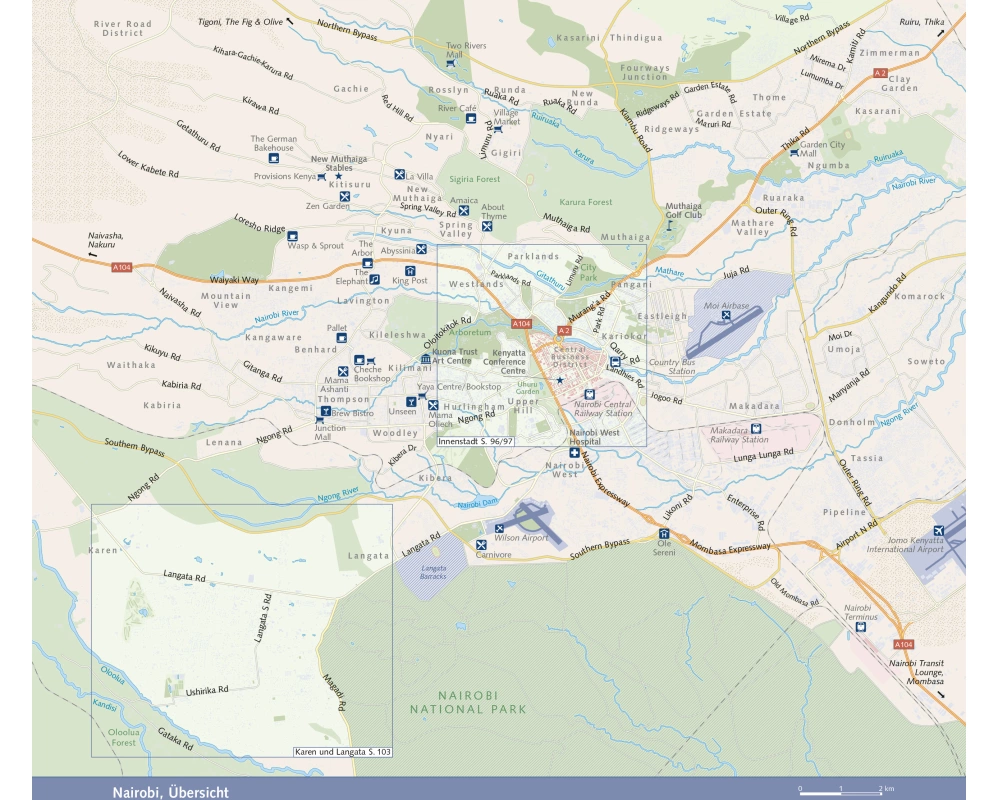Click the Two Rivers Mall shopping icon
This screenshot has height=800, width=1000.
coord(450,64)
